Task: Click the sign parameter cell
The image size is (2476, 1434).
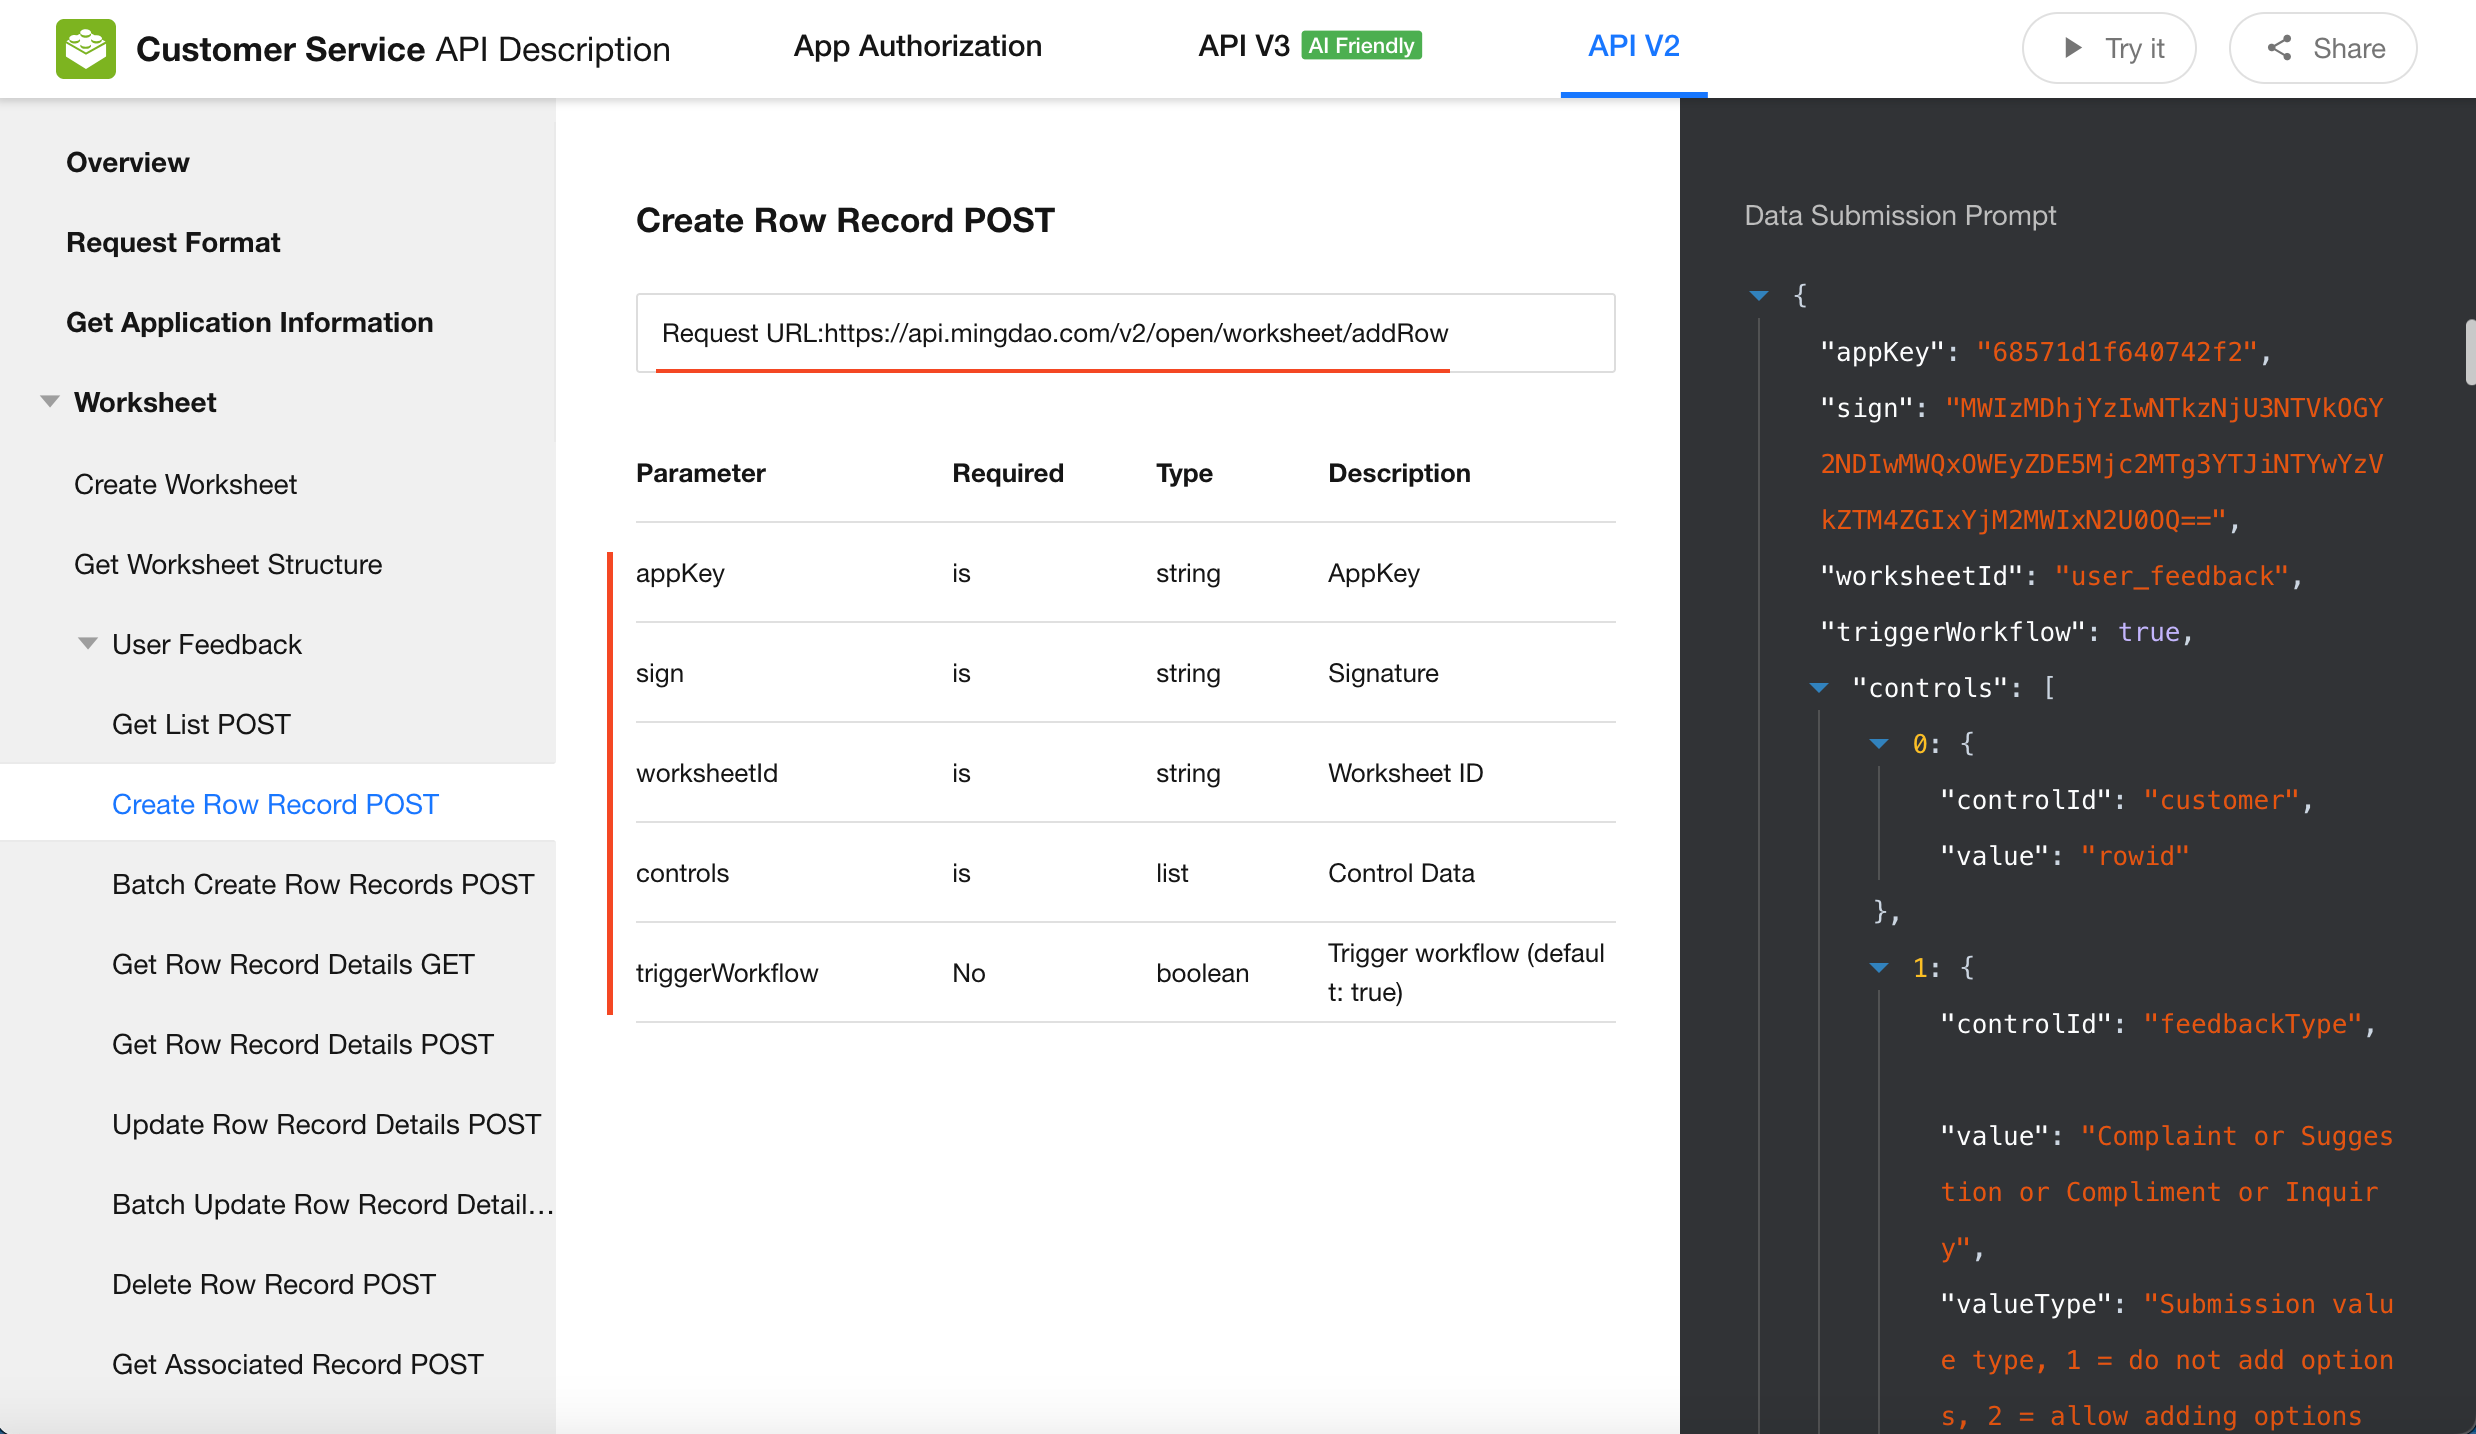Action: [660, 673]
